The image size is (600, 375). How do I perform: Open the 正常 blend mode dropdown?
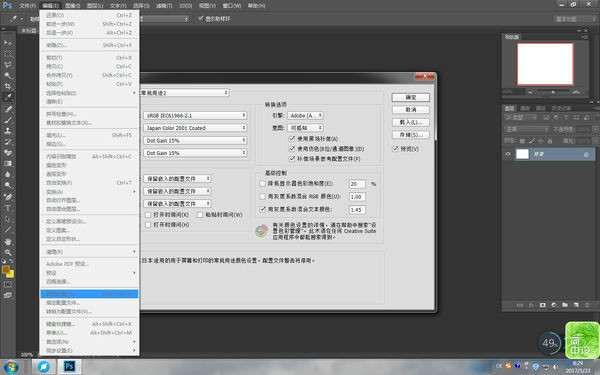[527, 129]
